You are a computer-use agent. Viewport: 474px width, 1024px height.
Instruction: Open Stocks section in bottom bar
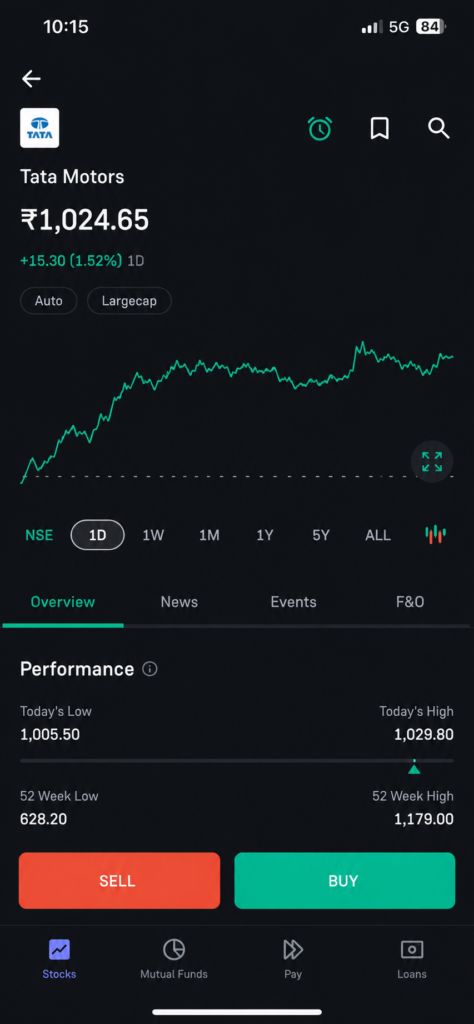(x=59, y=959)
